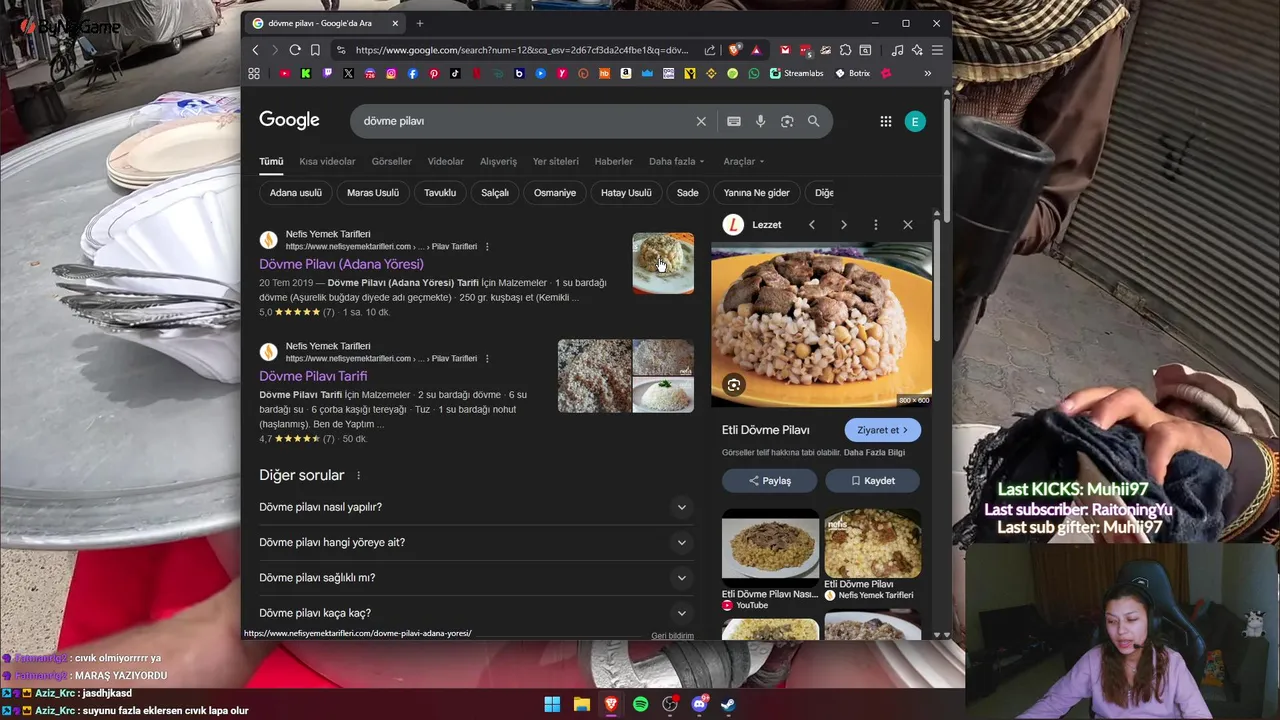Open the Facebook bookmark icon

[412, 73]
